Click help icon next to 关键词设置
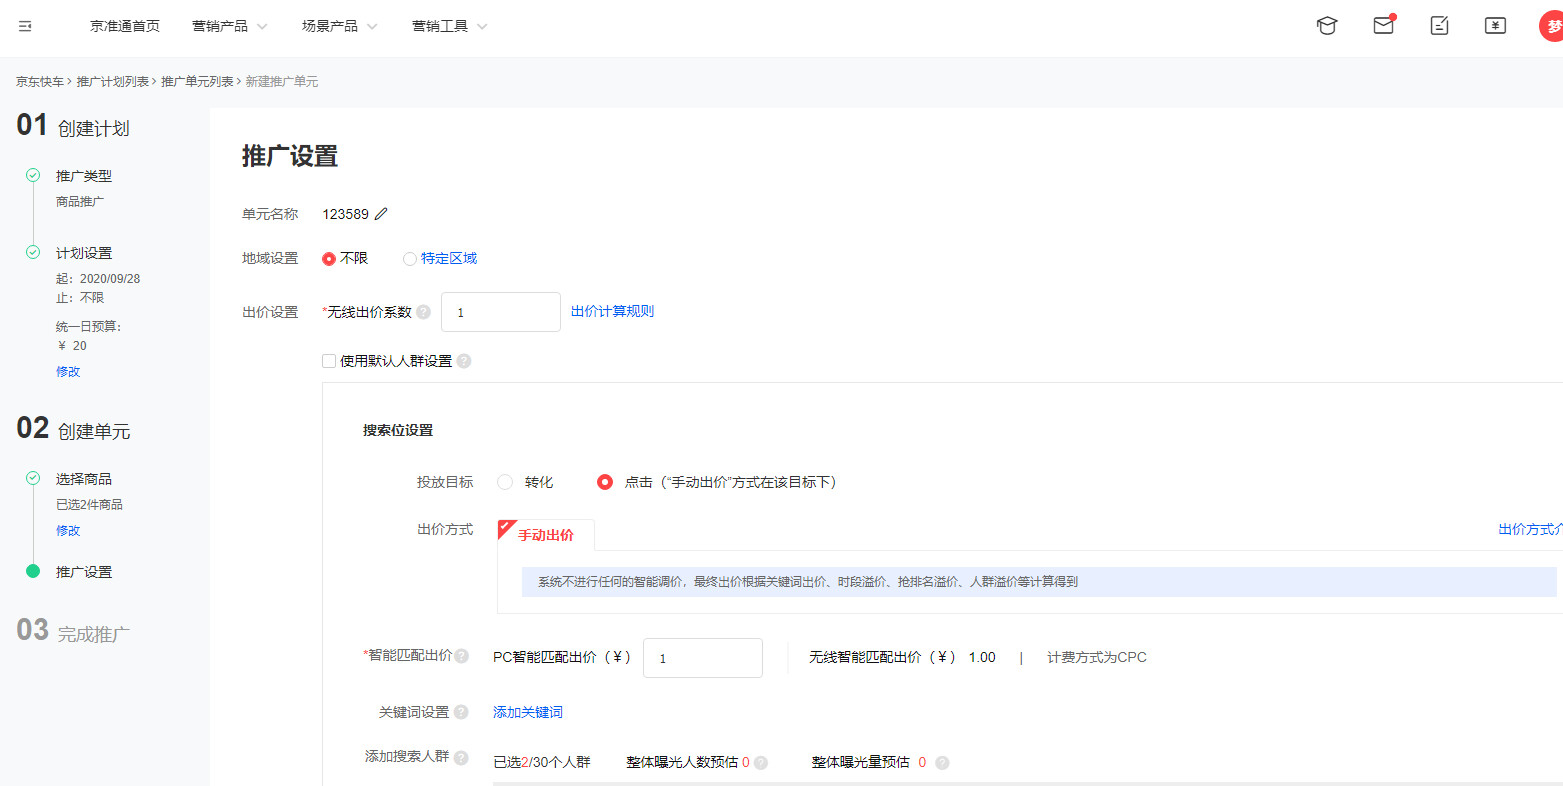1563x786 pixels. [x=461, y=712]
